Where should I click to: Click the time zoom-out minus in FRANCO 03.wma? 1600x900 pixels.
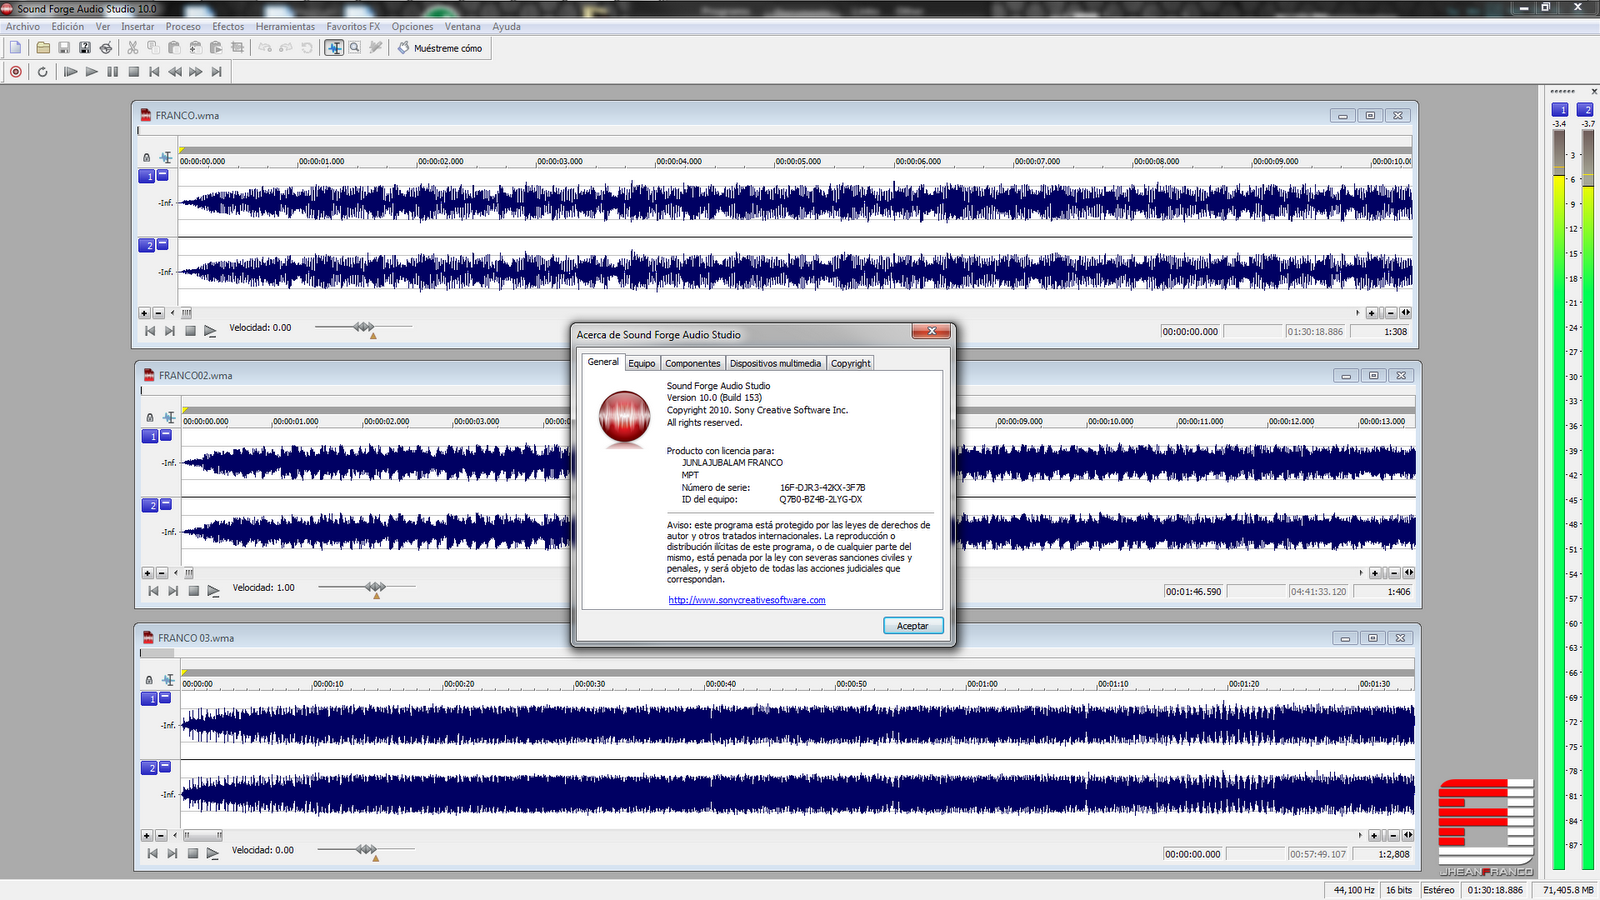(x=1393, y=835)
